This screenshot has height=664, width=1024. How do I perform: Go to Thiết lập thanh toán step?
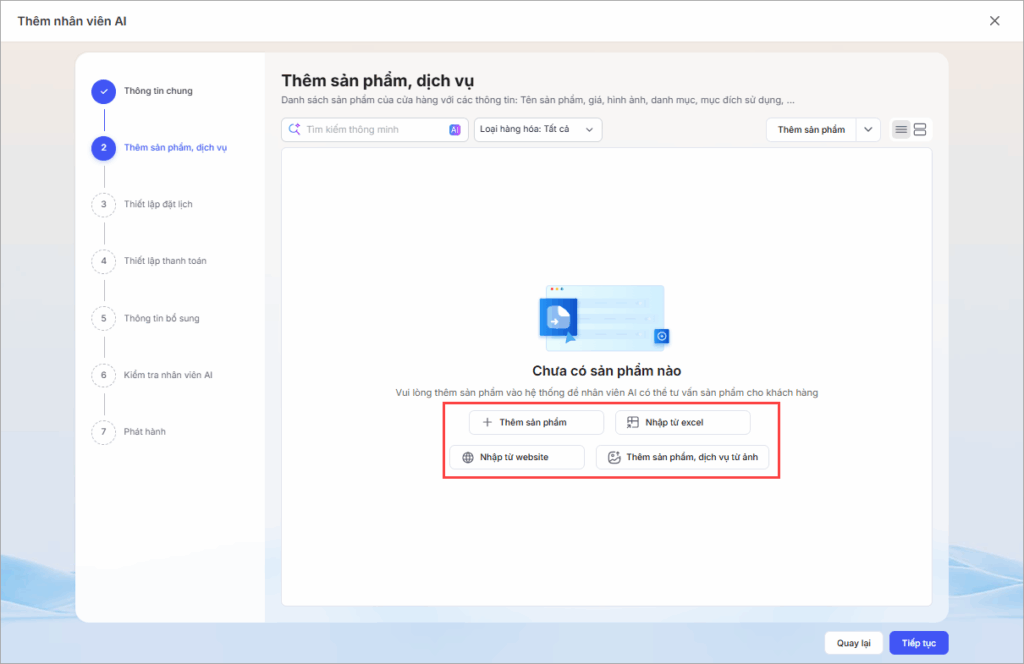tap(165, 261)
